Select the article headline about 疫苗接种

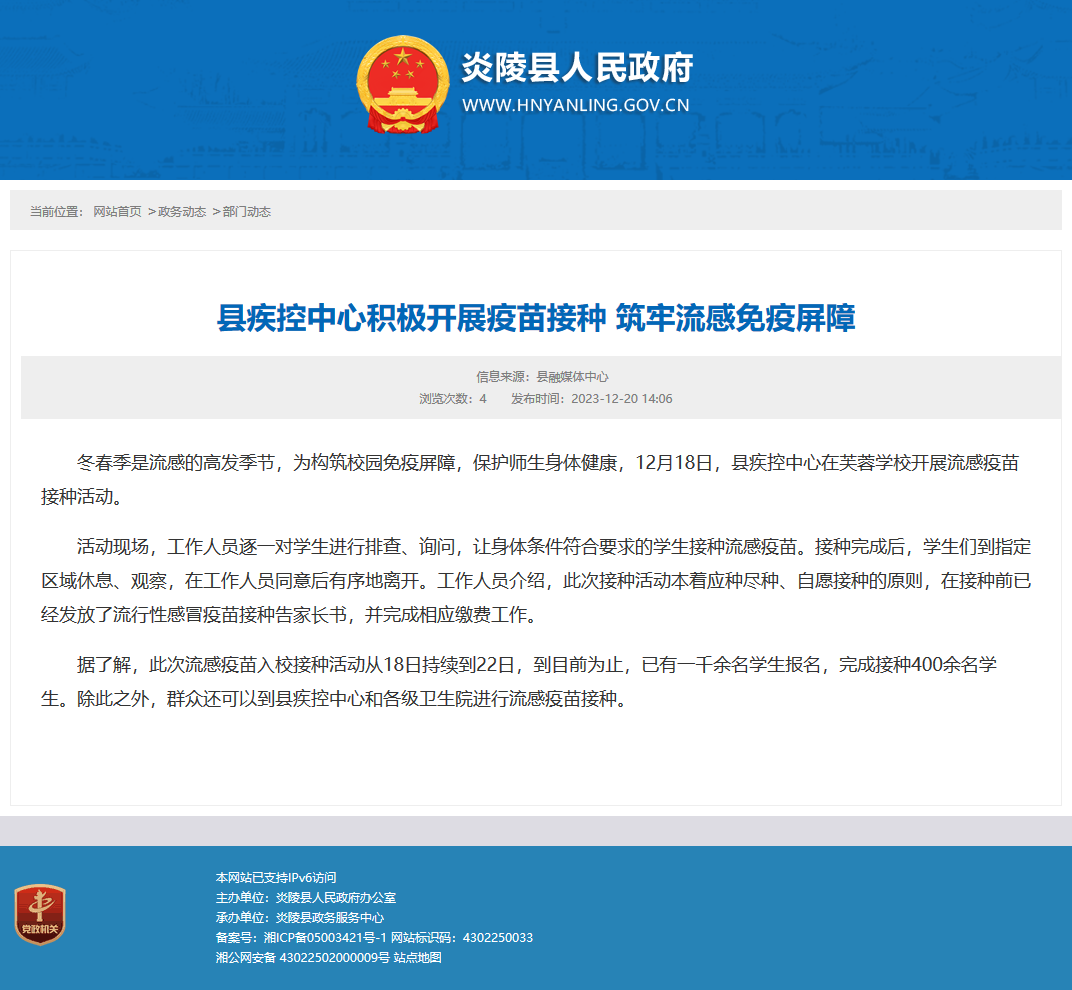536,318
